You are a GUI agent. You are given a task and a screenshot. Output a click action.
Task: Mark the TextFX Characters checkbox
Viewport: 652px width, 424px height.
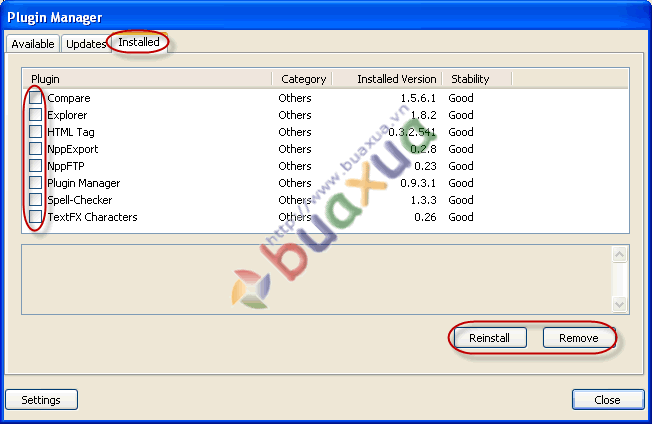coord(35,217)
